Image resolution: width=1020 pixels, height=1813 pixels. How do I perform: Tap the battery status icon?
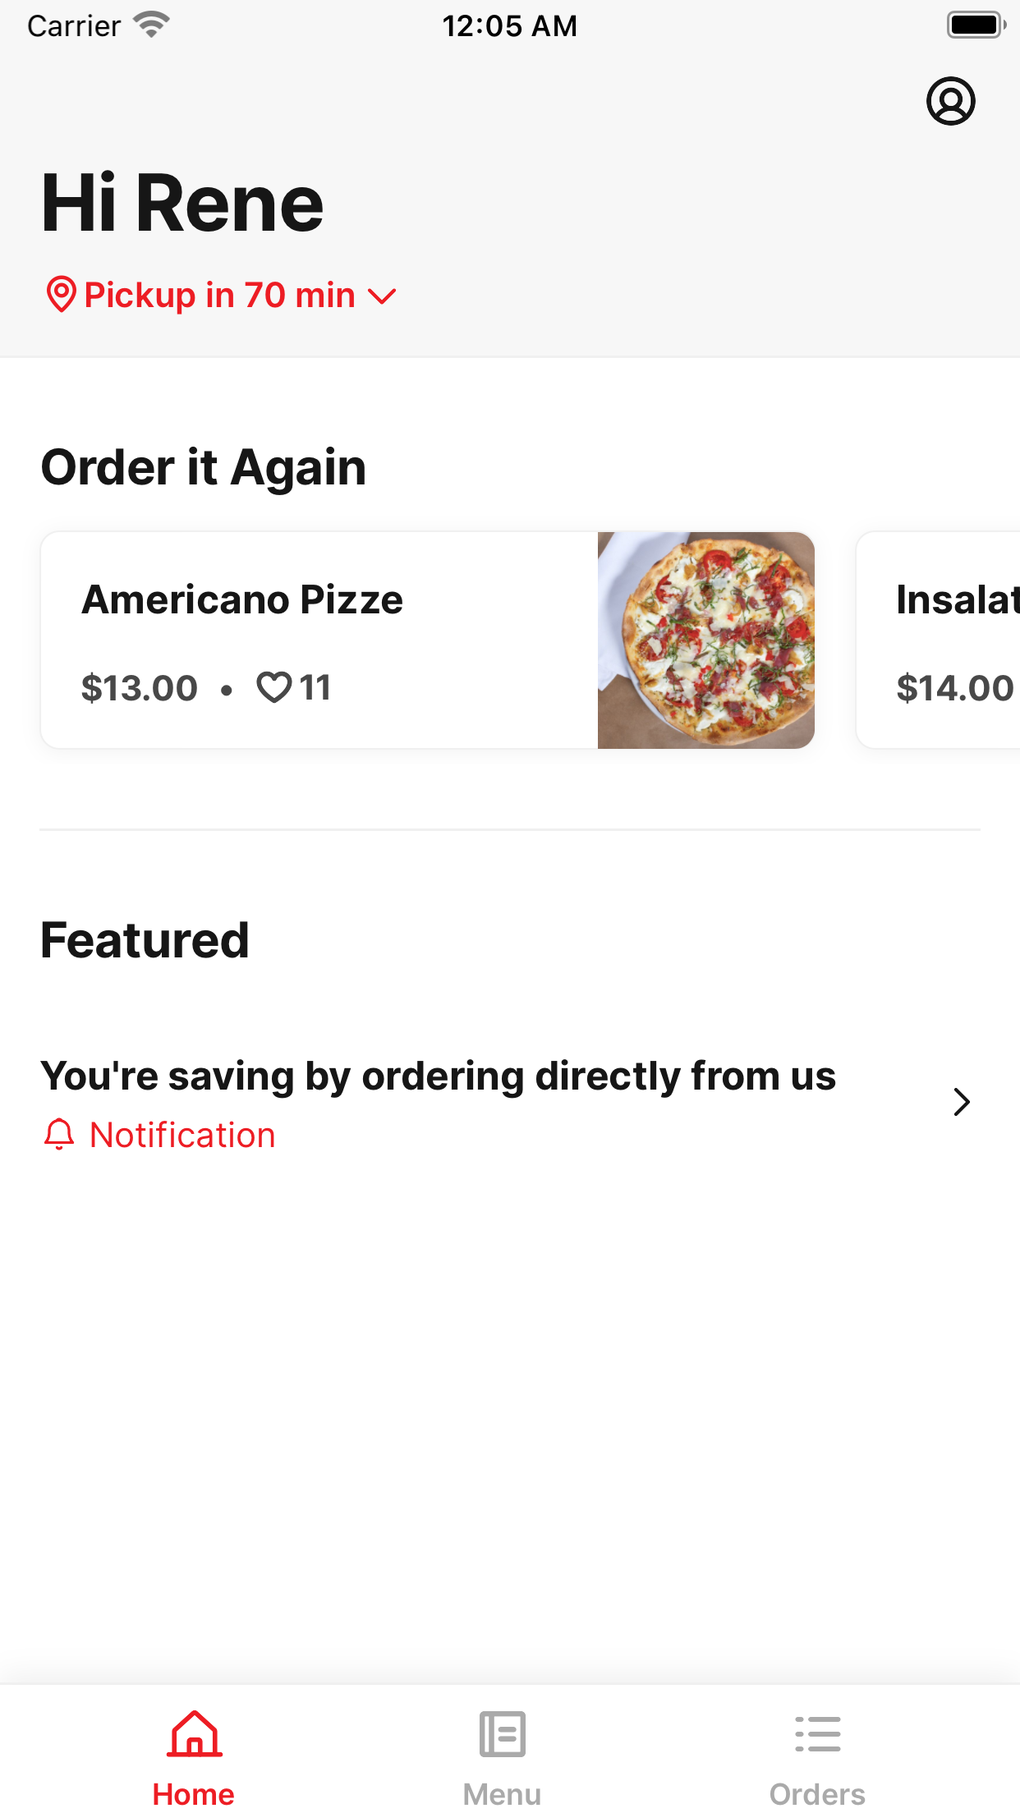pyautogui.click(x=975, y=25)
